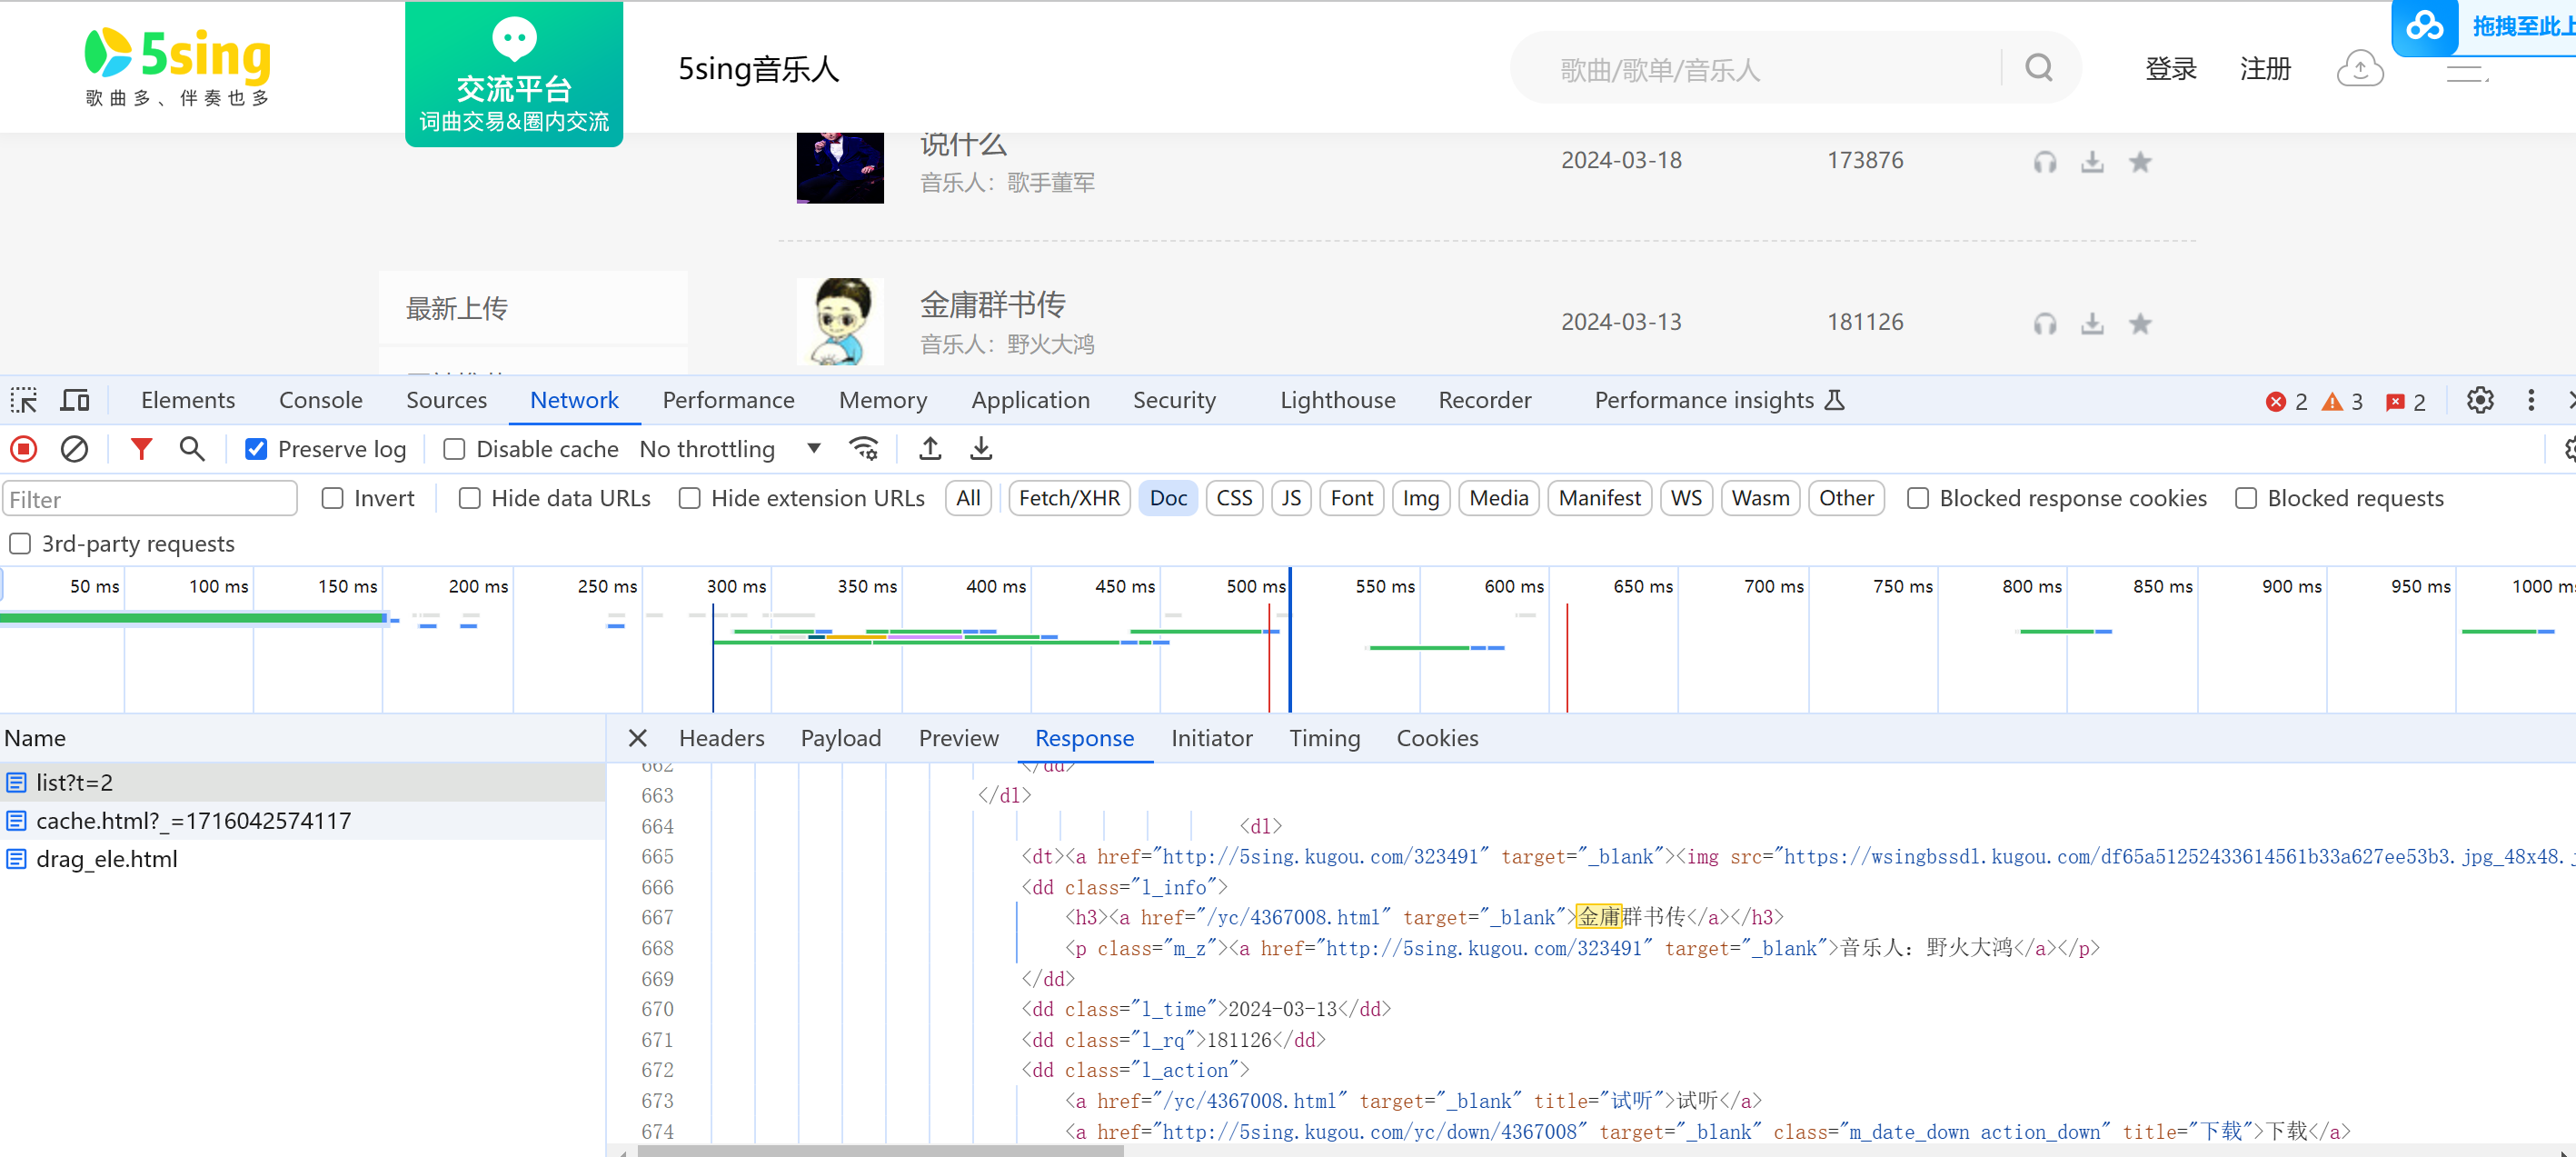Open the network search magnifier

coord(192,449)
